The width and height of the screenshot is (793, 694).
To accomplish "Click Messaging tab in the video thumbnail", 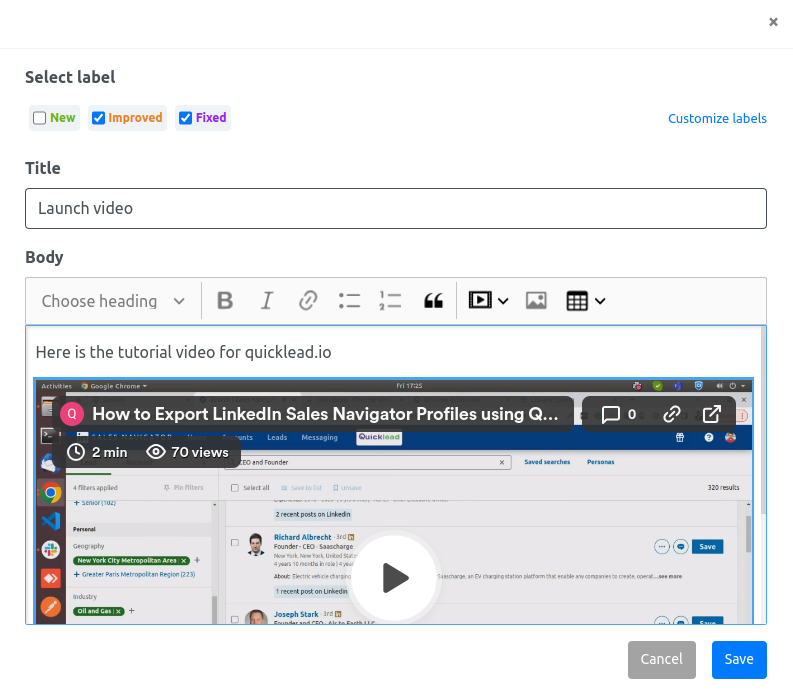I will [319, 438].
